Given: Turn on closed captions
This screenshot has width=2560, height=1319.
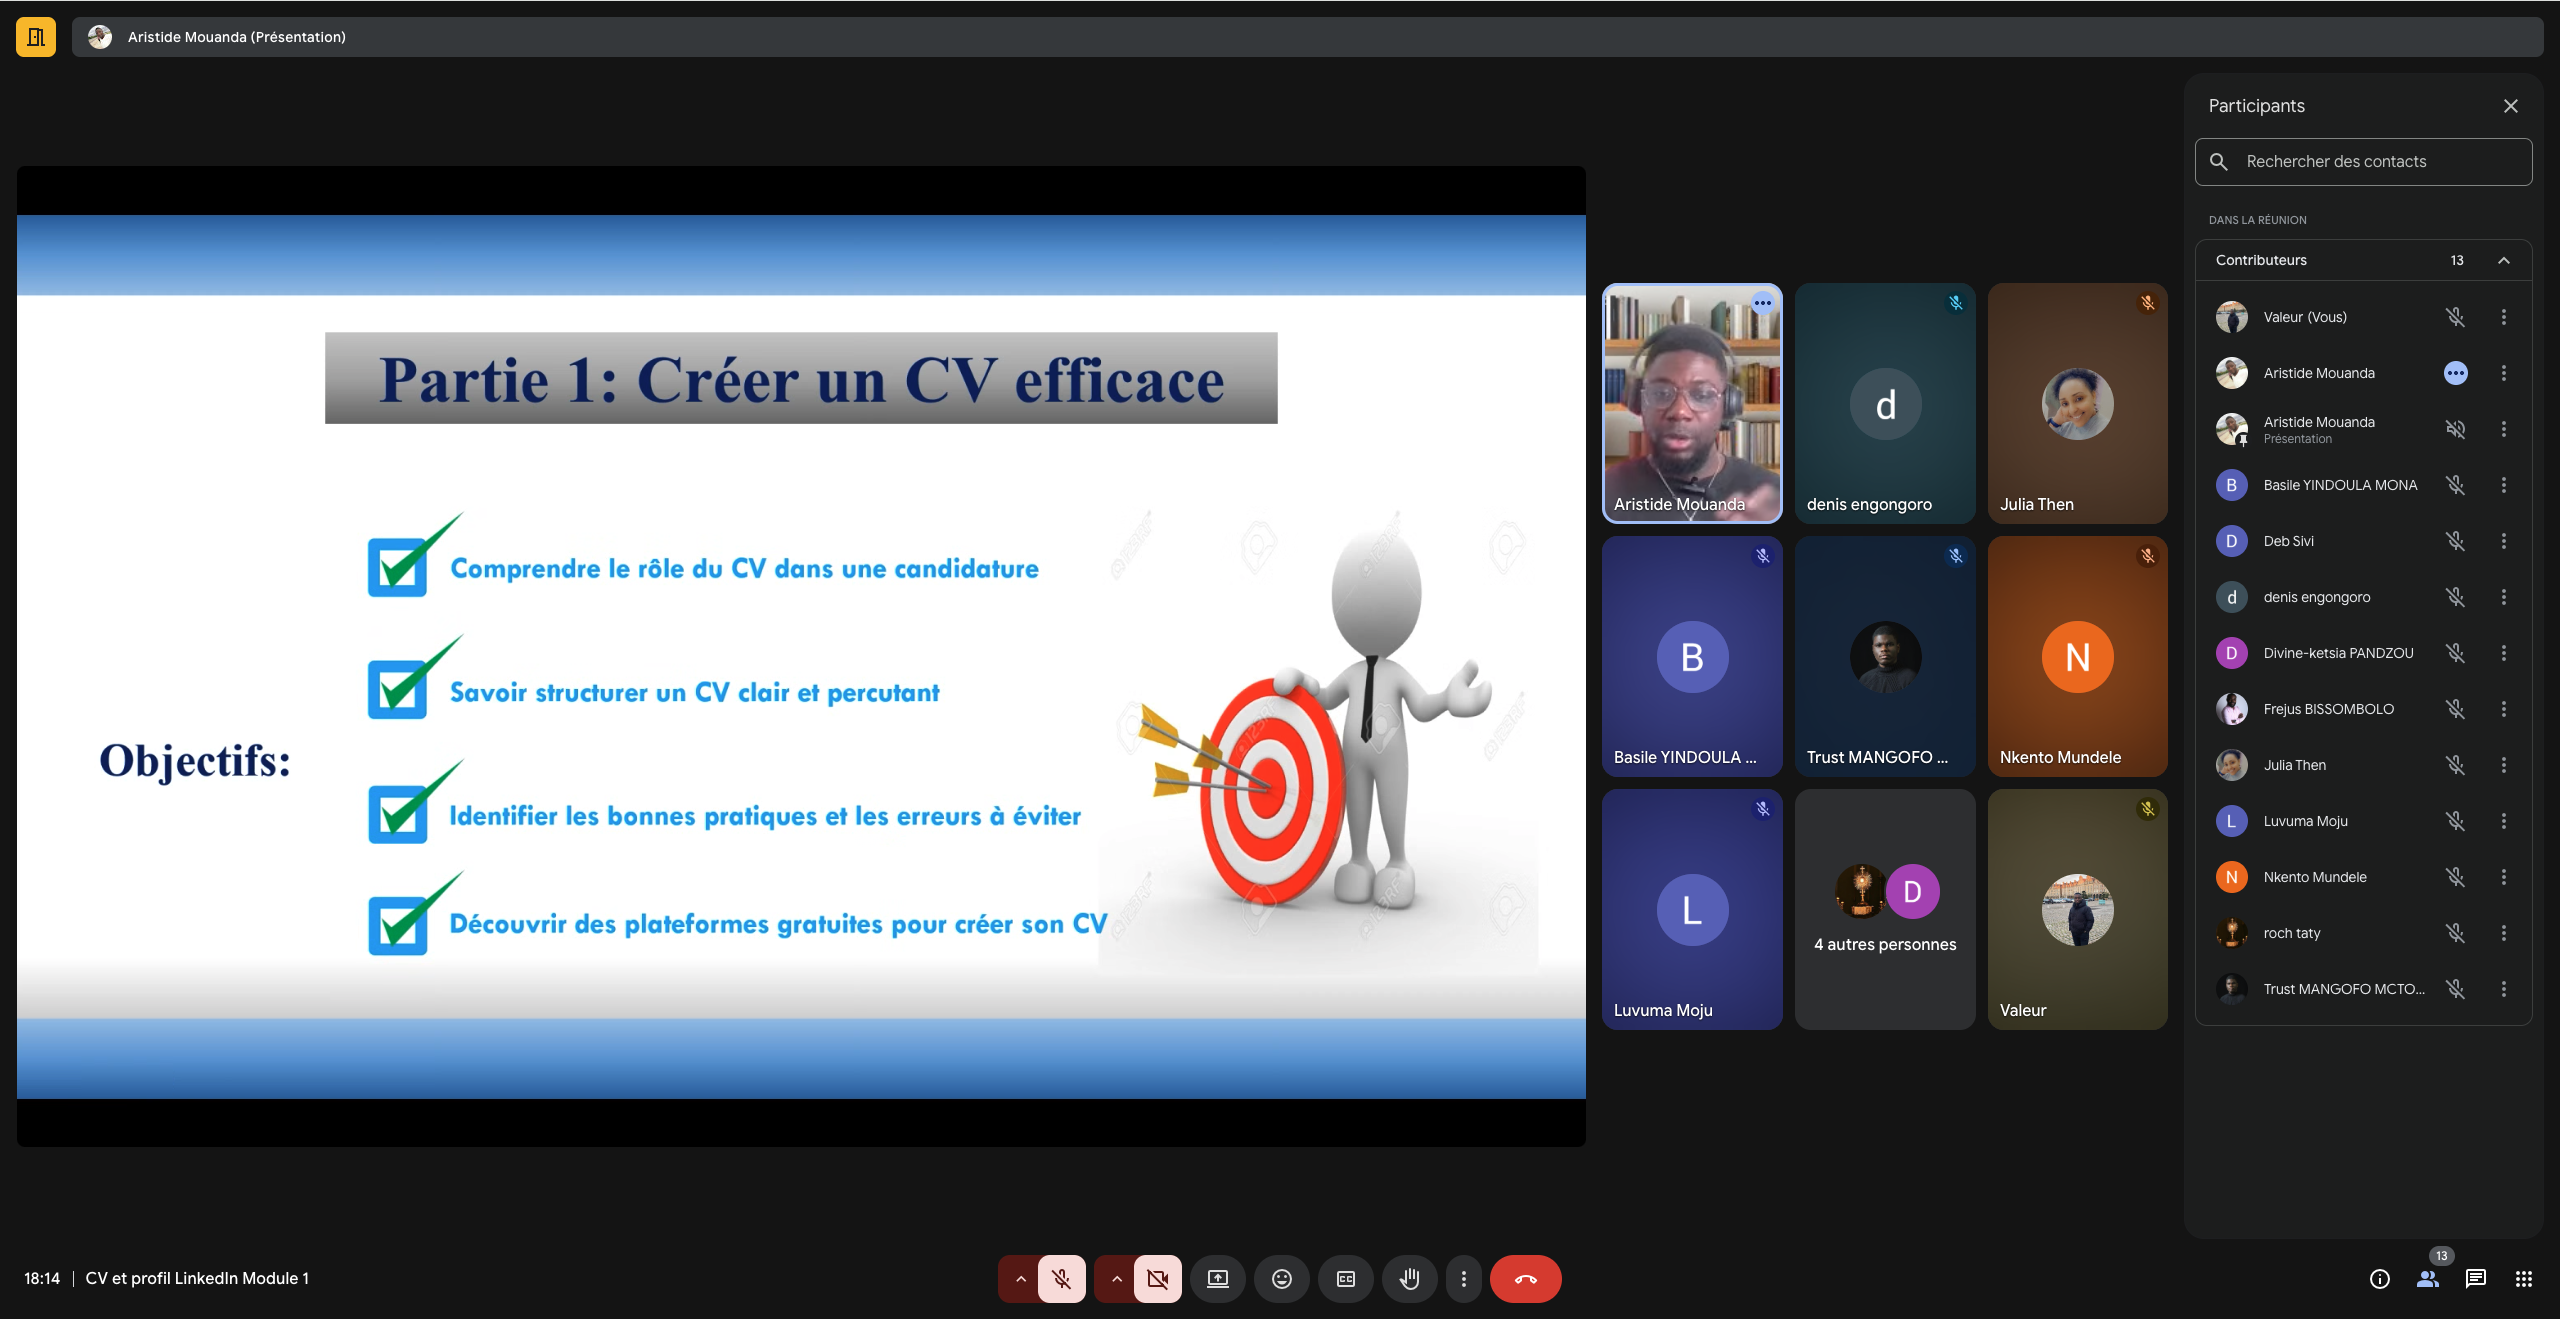Looking at the screenshot, I should (x=1346, y=1279).
